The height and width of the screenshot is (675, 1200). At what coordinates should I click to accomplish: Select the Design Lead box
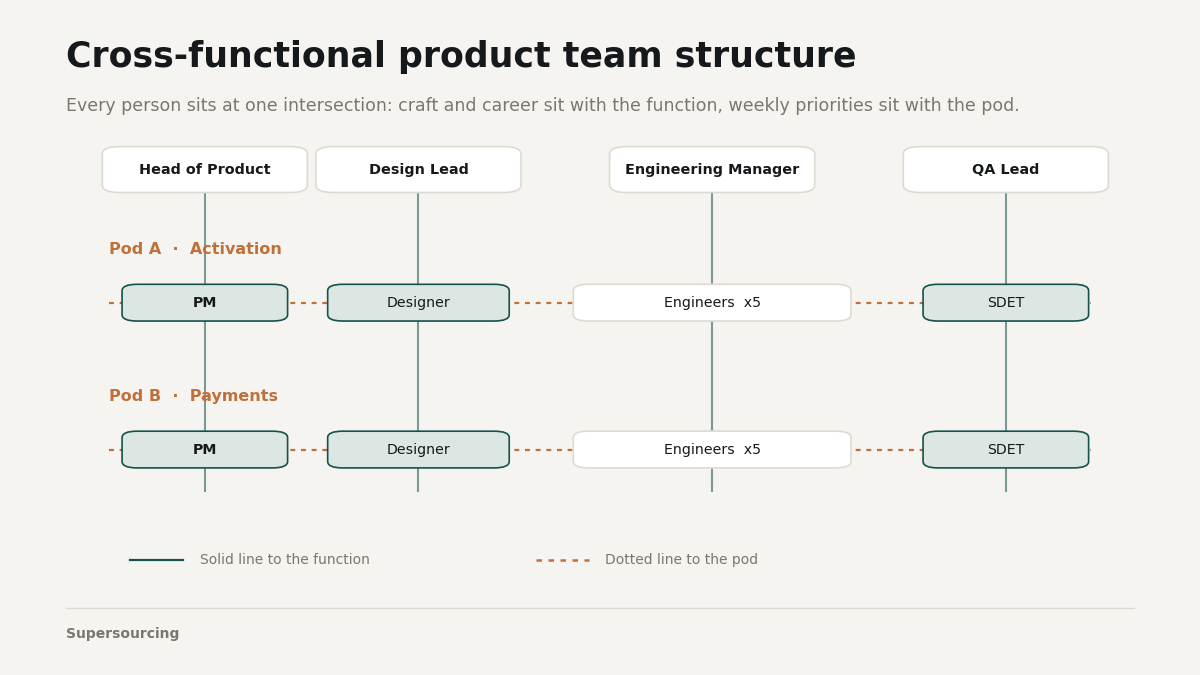(418, 170)
